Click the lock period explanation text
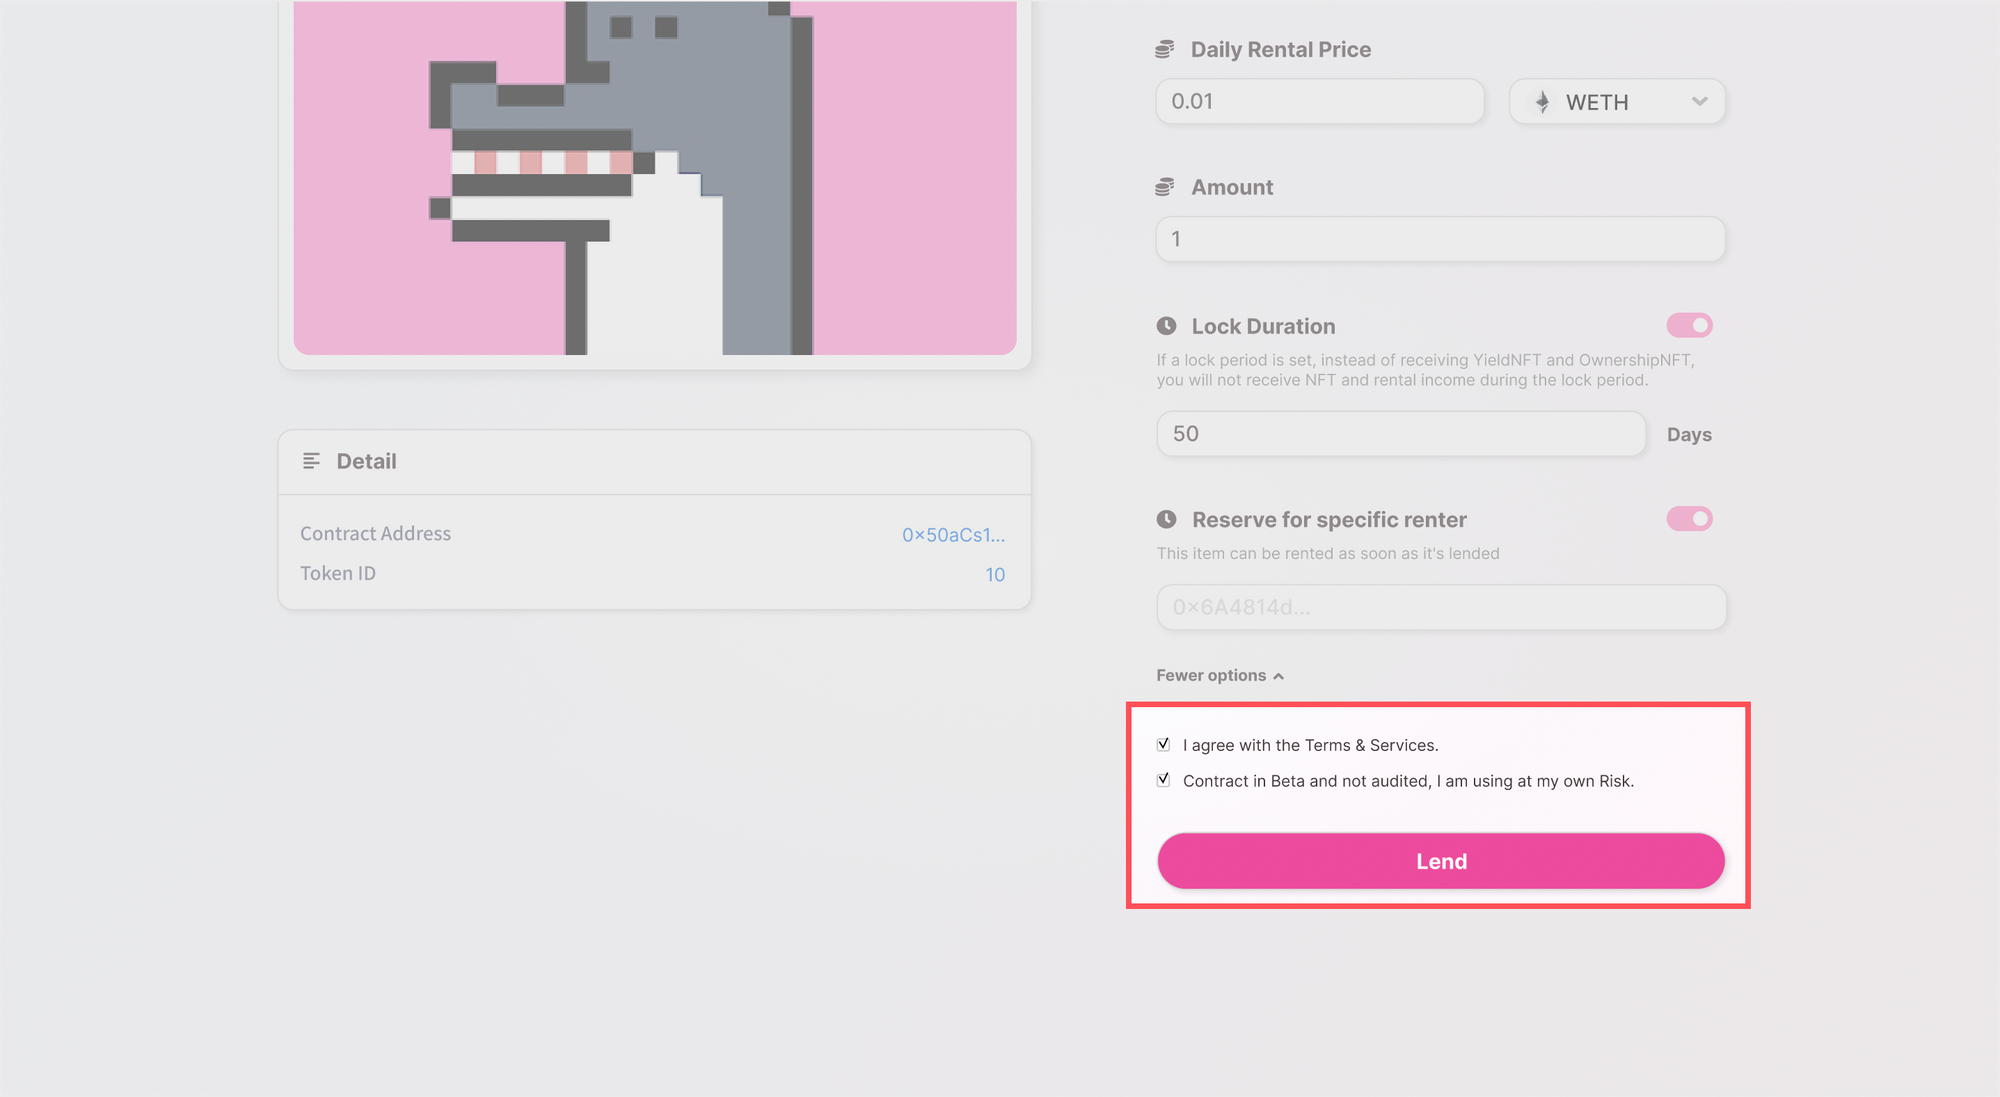 tap(1426, 370)
